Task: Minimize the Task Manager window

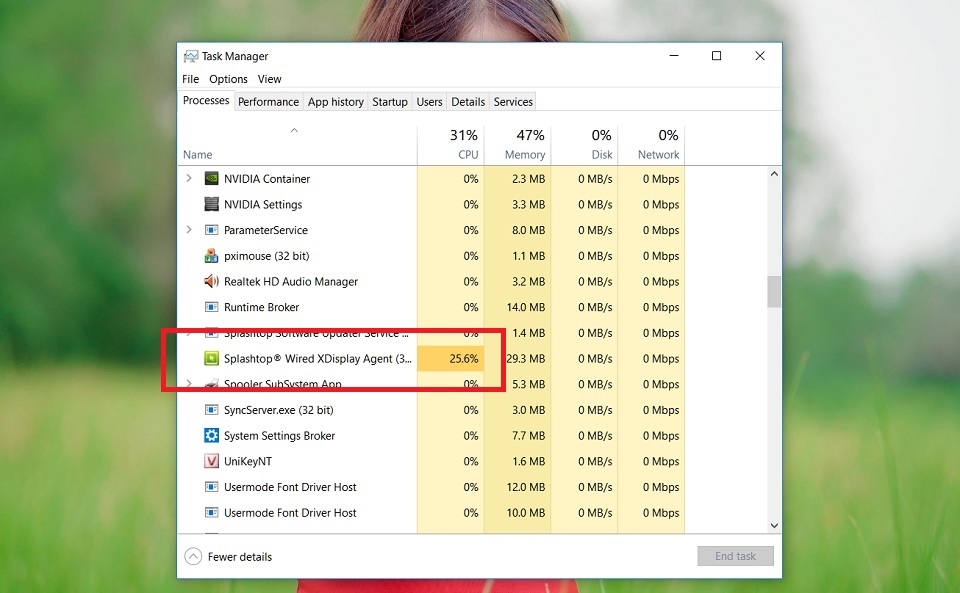Action: pos(674,56)
